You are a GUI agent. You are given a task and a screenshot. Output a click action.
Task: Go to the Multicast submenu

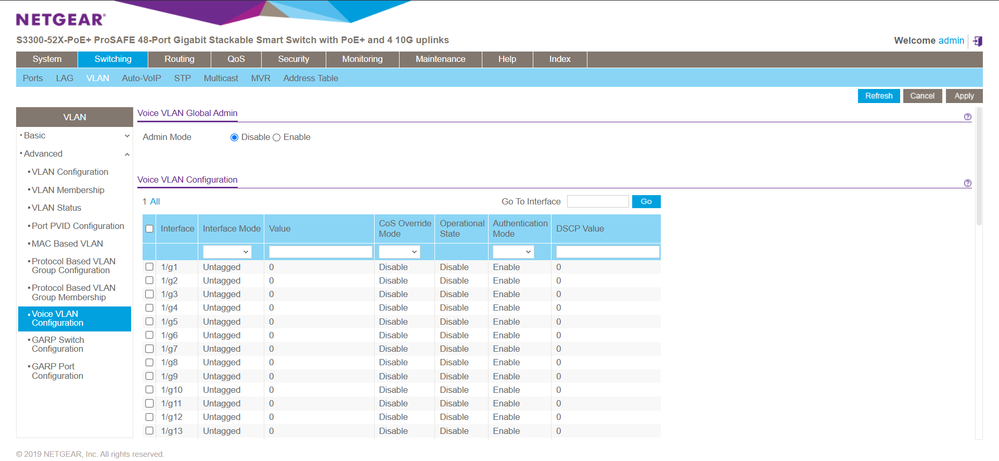coord(221,78)
